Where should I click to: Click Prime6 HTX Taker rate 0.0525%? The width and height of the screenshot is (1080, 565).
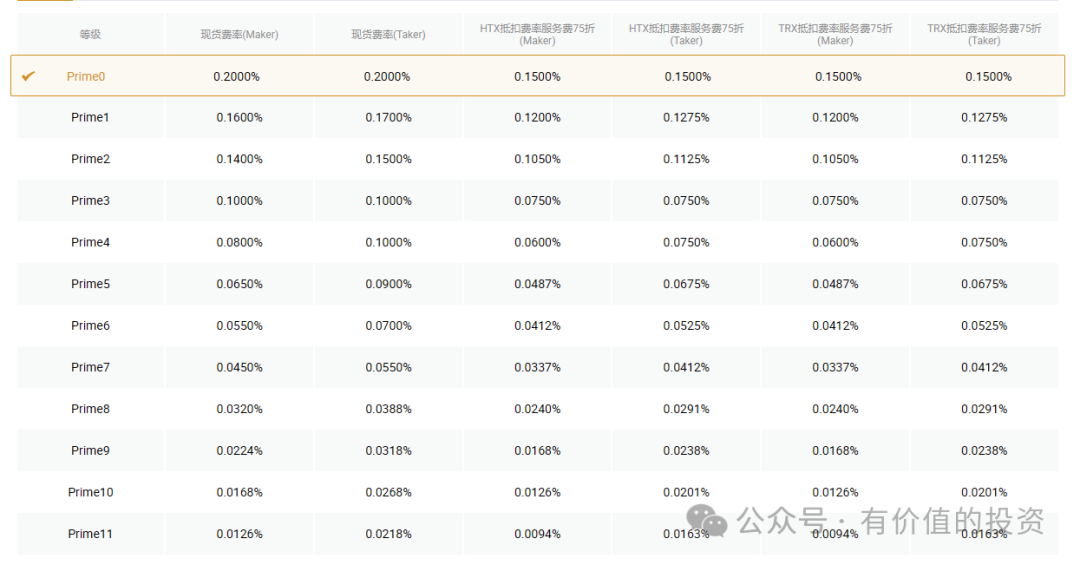click(687, 326)
